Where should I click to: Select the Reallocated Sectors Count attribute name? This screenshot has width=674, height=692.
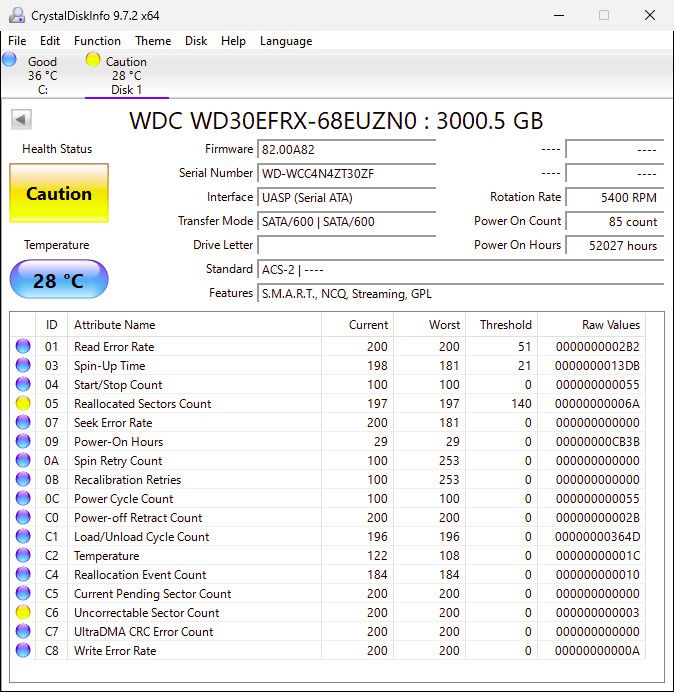(143, 404)
